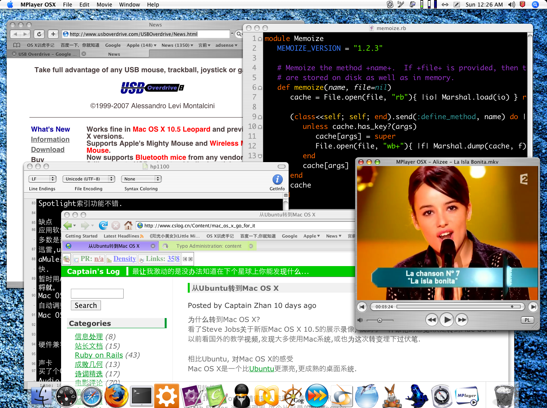Skip to next track in MPlayer
Viewport: 547px width, 408px height.
click(x=533, y=307)
